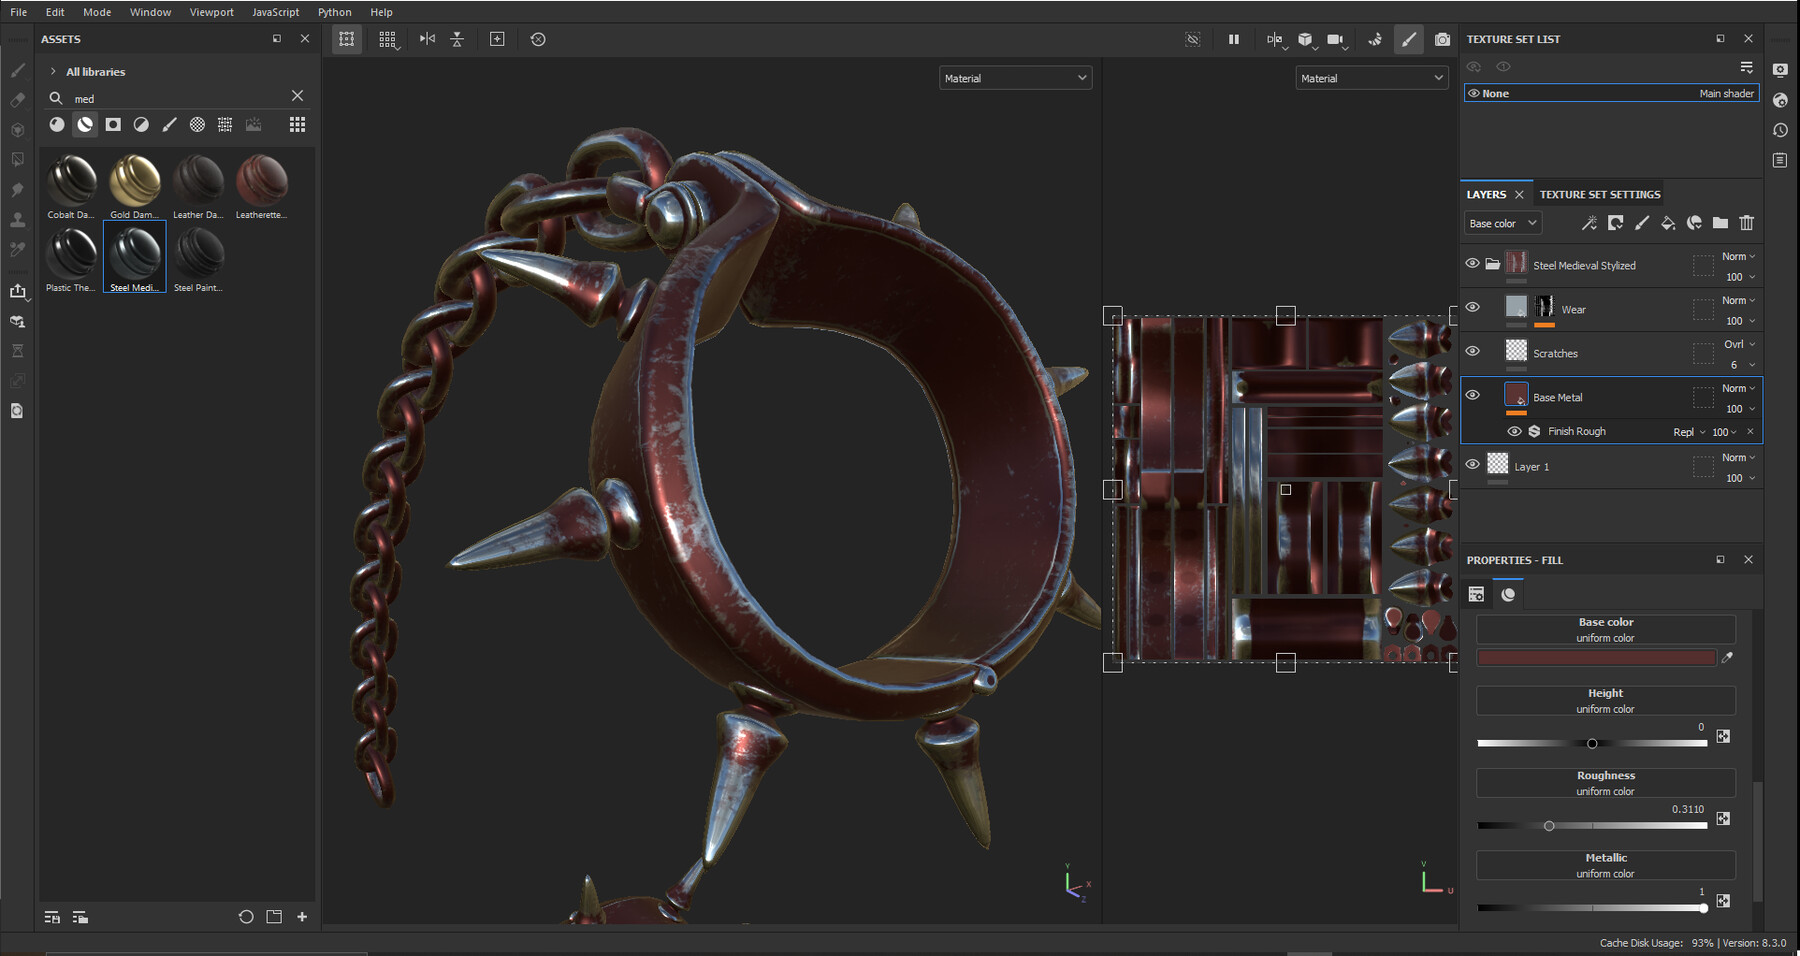Select the Smudge tool
1800x956 pixels.
(x=17, y=189)
